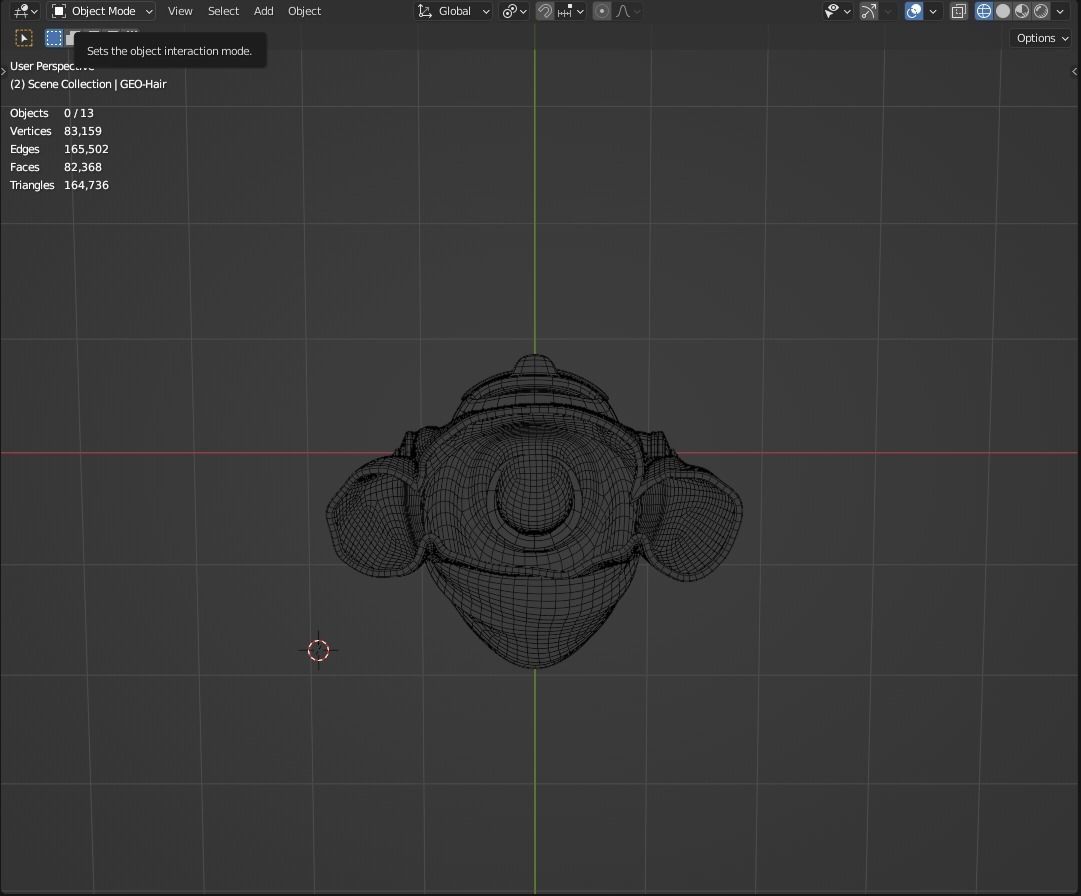Viewport: 1081px width, 896px height.
Task: Click the Triangles value '164,736'
Action: point(86,185)
